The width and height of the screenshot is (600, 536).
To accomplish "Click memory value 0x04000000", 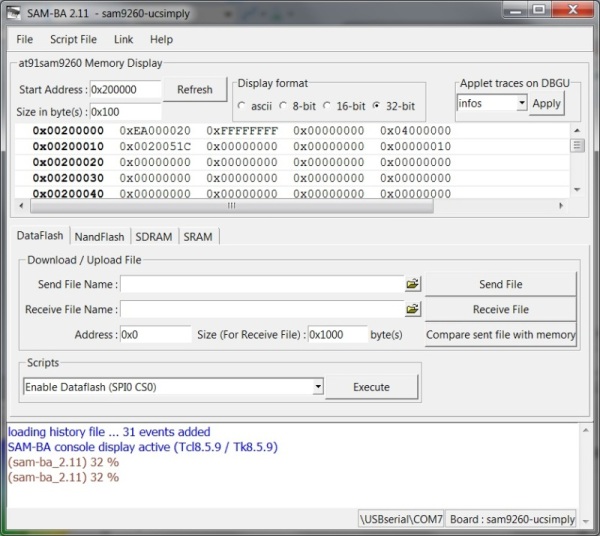I will pos(416,130).
